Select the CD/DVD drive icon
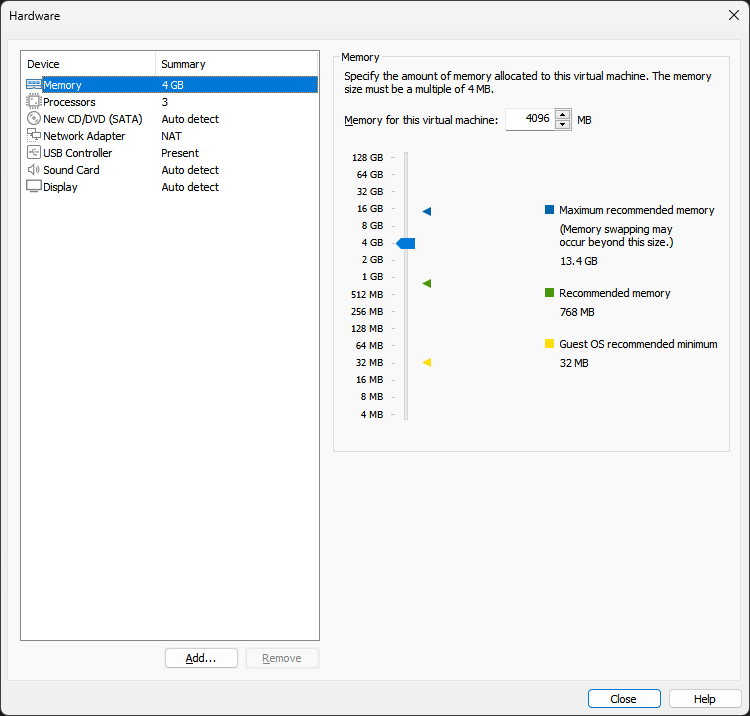The height and width of the screenshot is (716, 750). [34, 119]
